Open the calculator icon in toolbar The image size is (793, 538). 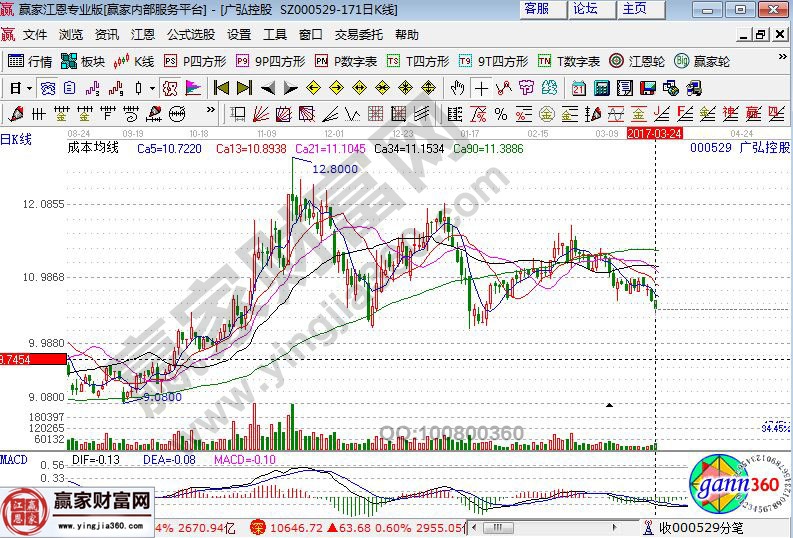pyautogui.click(x=600, y=87)
